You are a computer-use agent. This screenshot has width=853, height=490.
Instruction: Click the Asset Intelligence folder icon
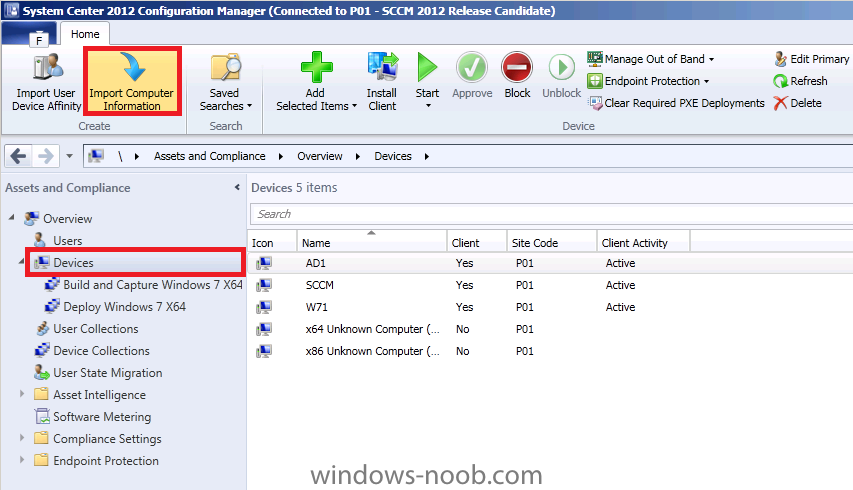click(x=41, y=394)
